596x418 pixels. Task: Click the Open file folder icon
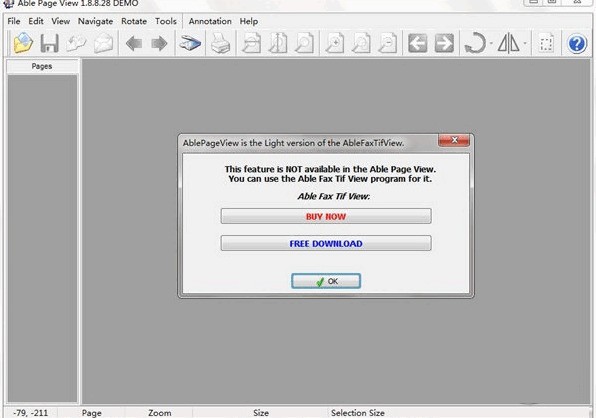click(23, 43)
